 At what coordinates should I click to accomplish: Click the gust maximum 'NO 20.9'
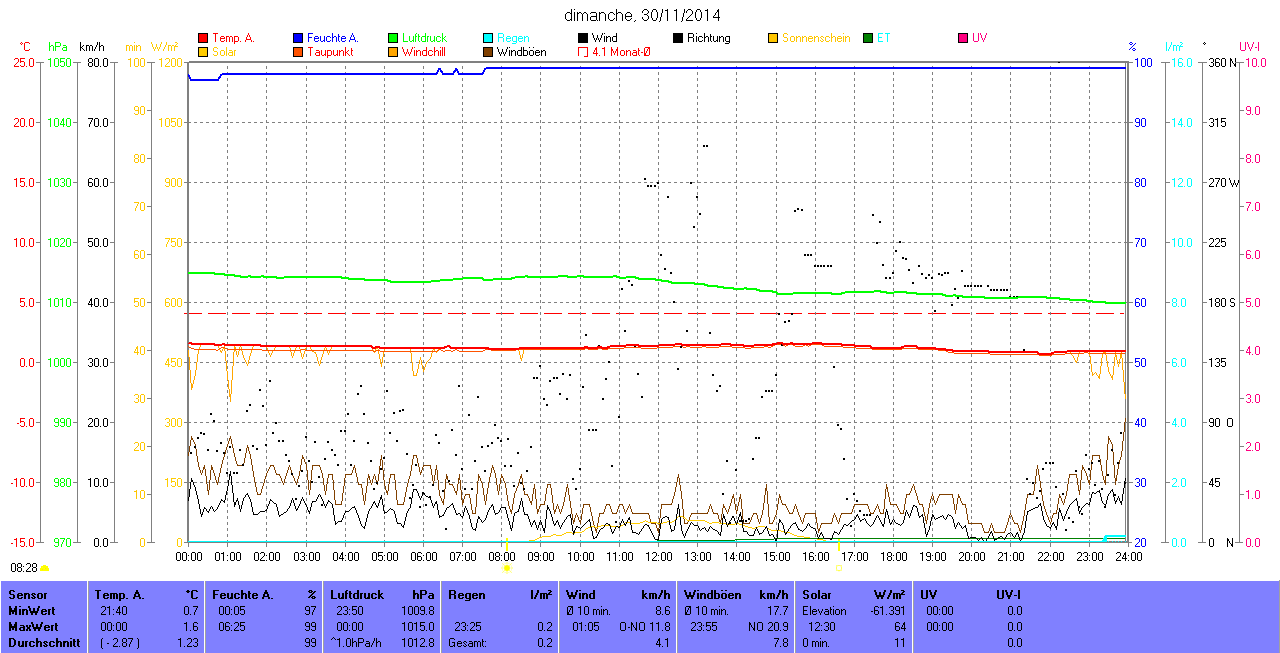point(767,627)
